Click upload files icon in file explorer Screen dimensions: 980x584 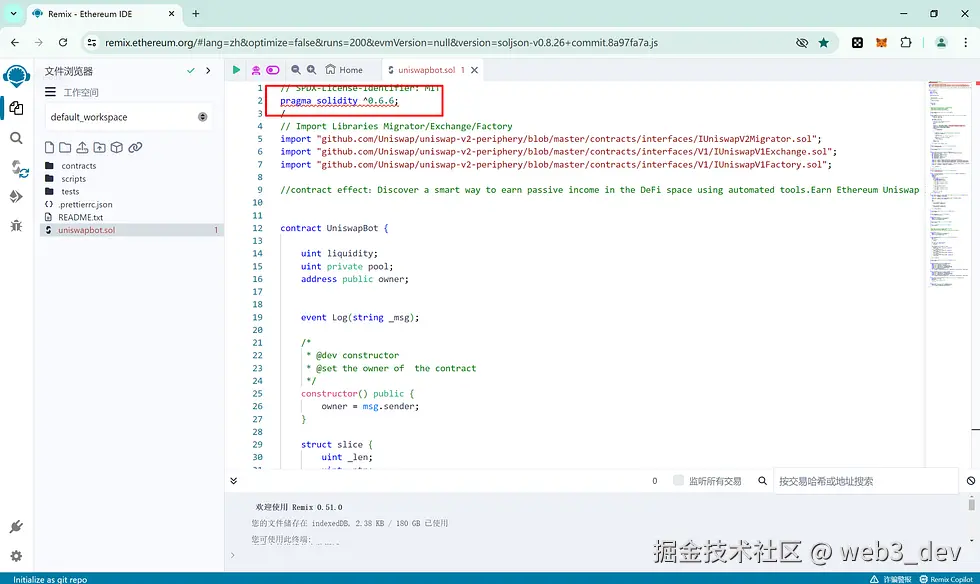[x=82, y=148]
